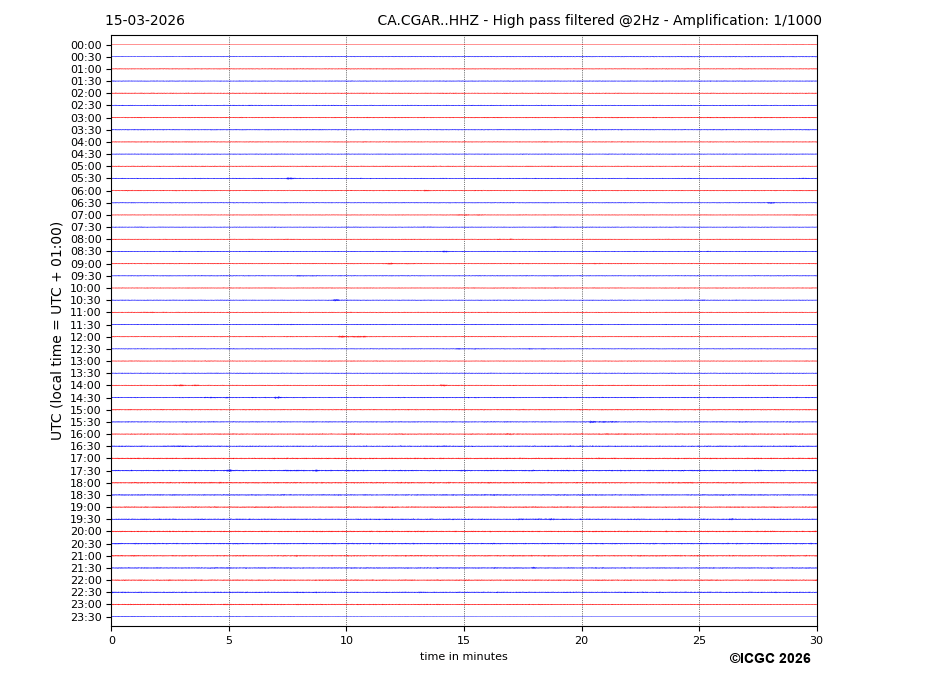
Task: Click the 'time in minutes' axis label
Action: 463,657
